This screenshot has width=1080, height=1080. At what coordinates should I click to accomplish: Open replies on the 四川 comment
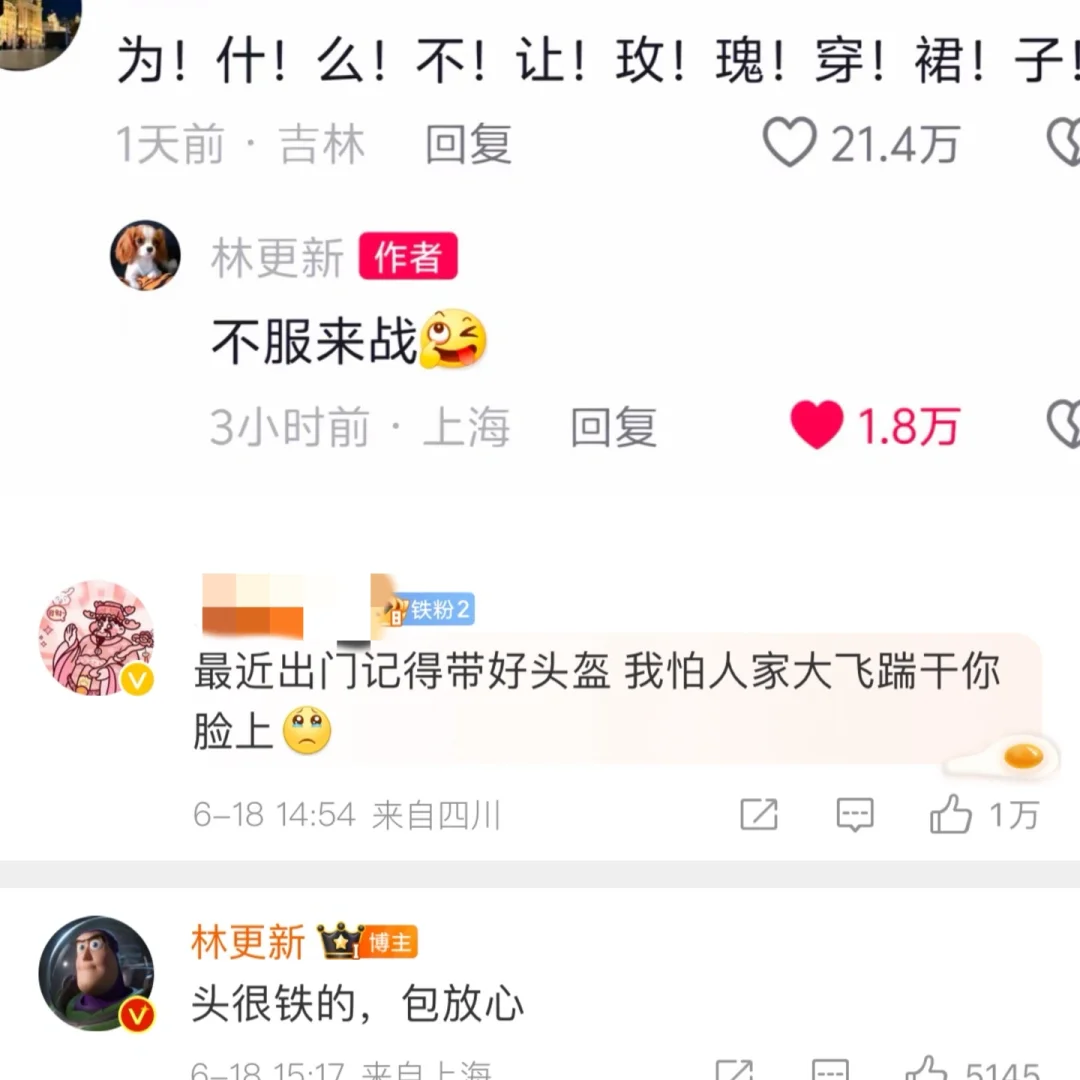pyautogui.click(x=855, y=815)
